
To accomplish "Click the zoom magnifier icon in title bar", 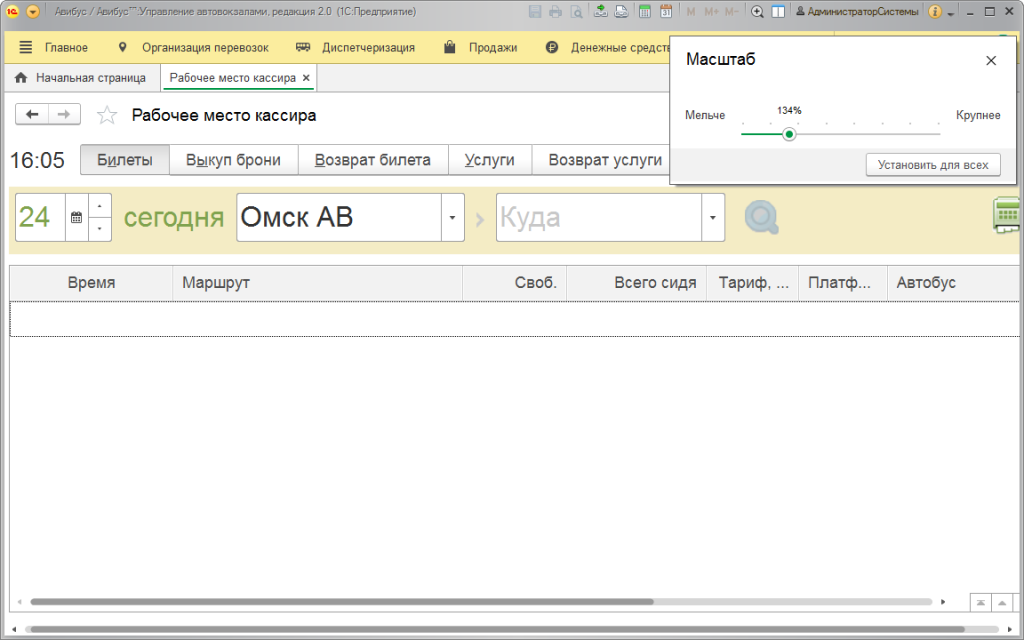I will [x=757, y=12].
